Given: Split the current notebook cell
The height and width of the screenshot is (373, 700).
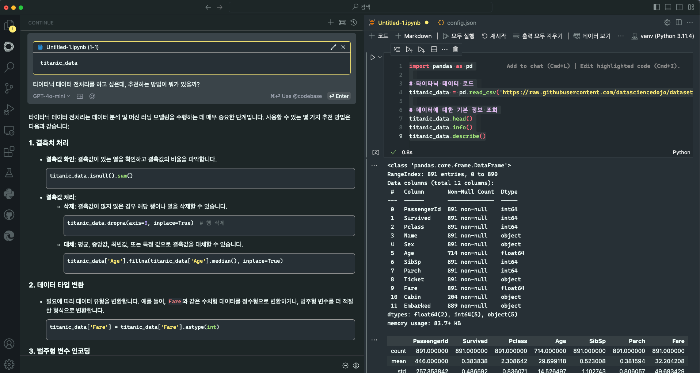Looking at the screenshot, I should point(433,49).
